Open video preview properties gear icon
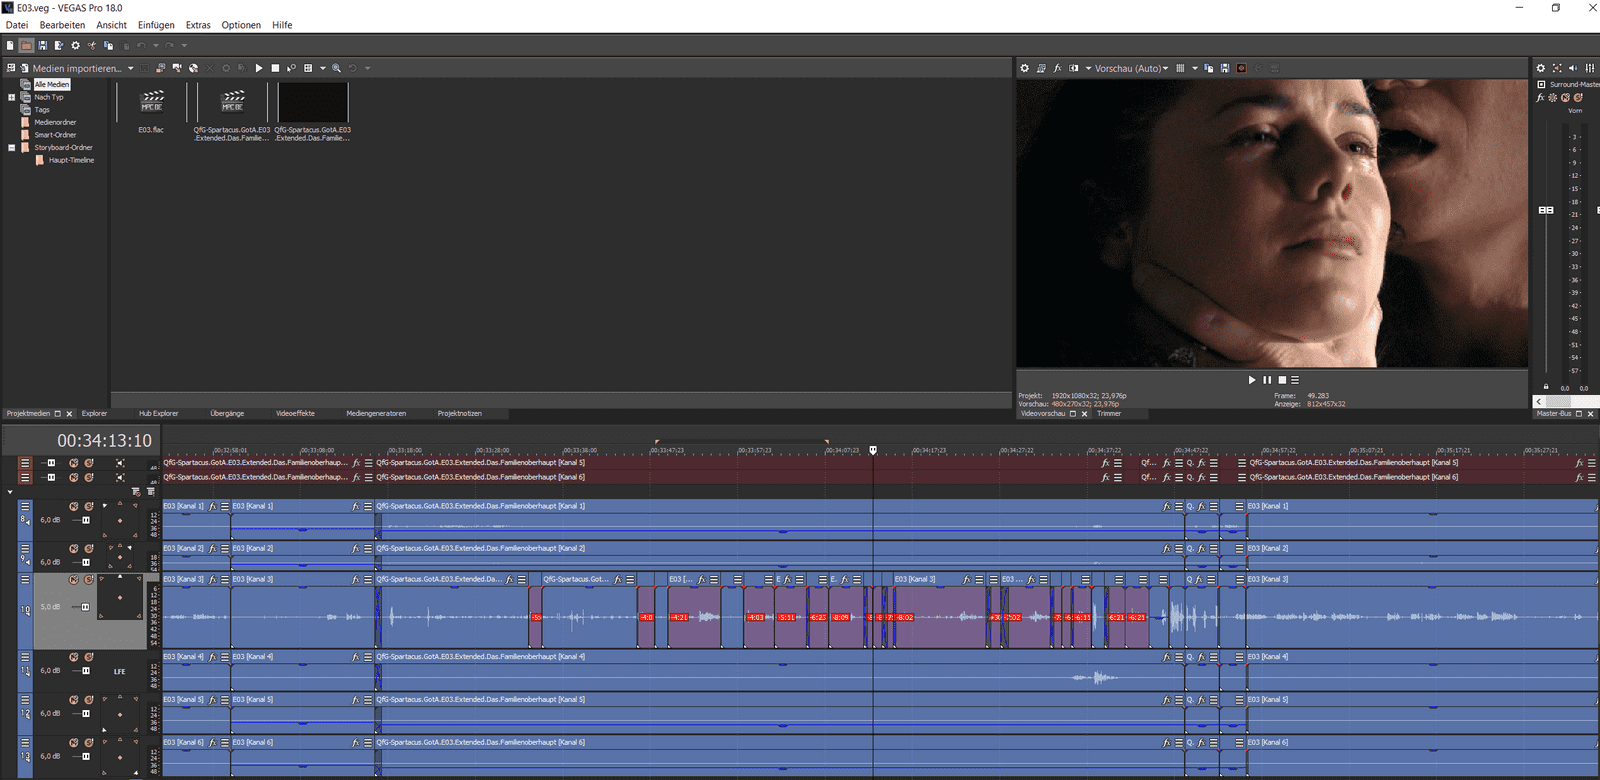 [1024, 68]
